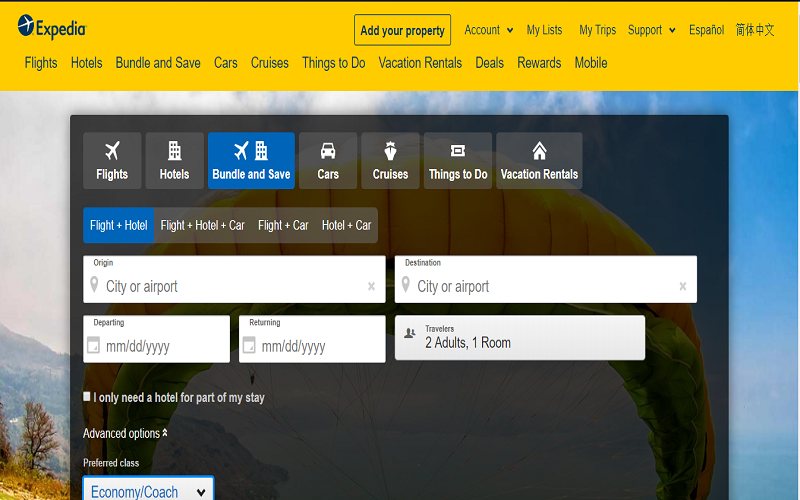
Task: Switch language to Español
Action: click(x=707, y=30)
